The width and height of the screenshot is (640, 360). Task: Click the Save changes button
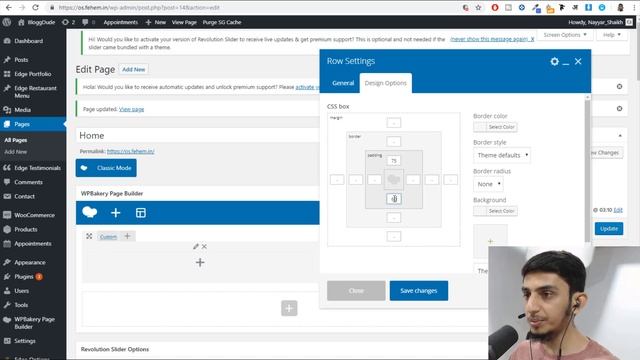[418, 291]
